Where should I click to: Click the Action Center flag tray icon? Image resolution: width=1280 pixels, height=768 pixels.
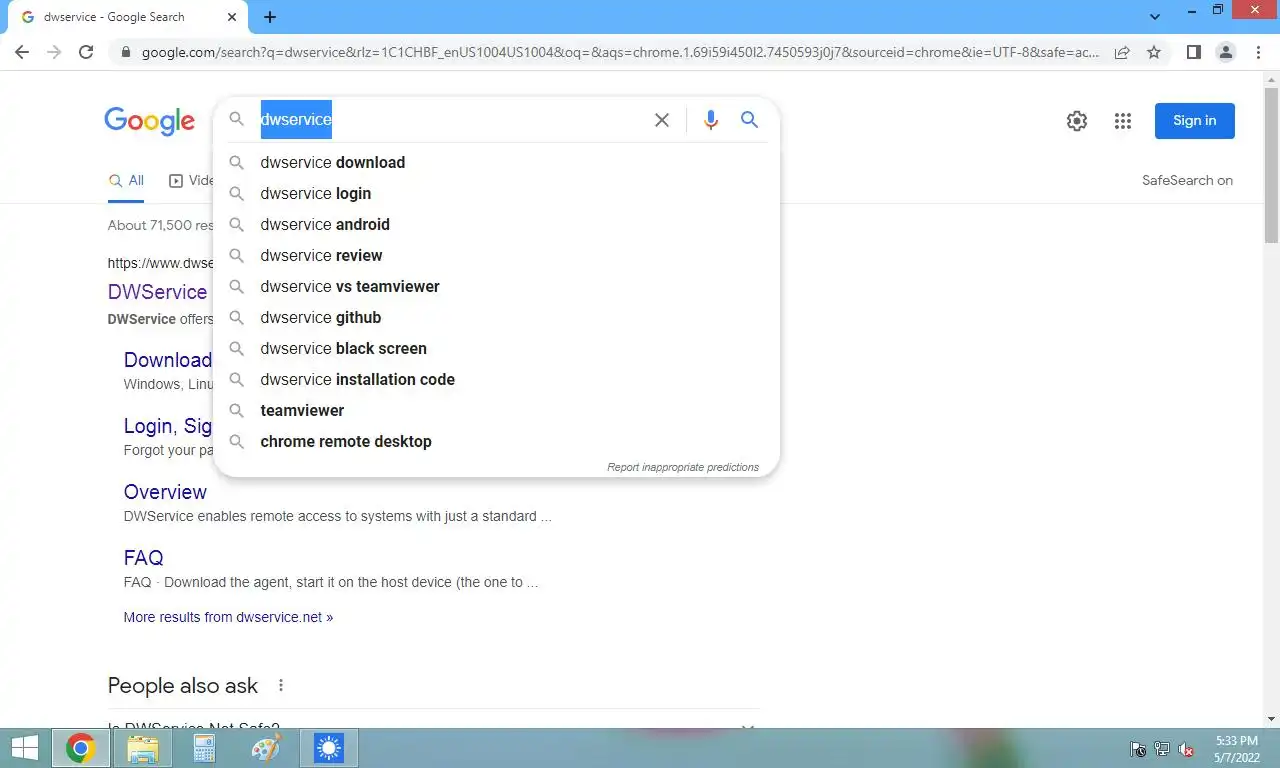tap(1138, 749)
